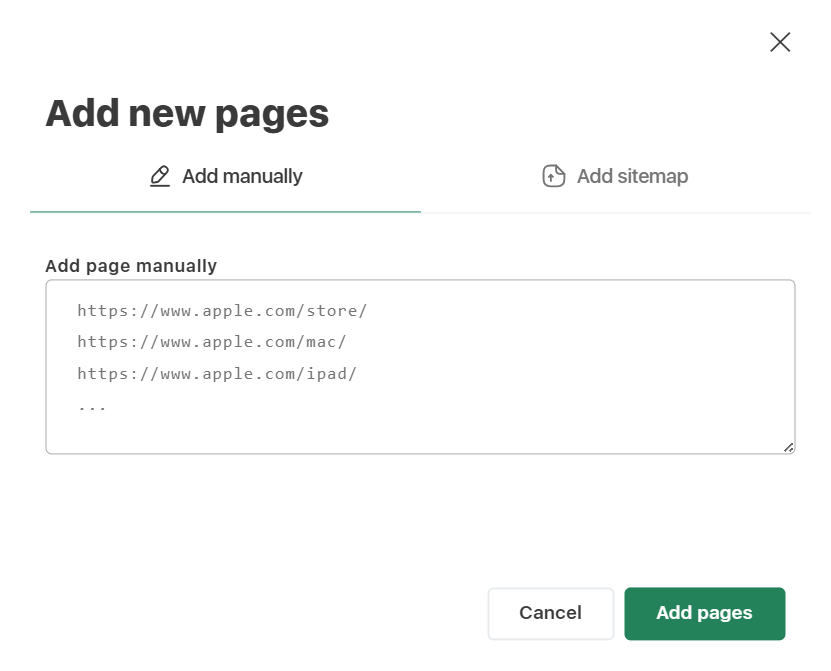The height and width of the screenshot is (671, 831).
Task: Click the pencil icon beside Add manually
Action: coord(160,177)
